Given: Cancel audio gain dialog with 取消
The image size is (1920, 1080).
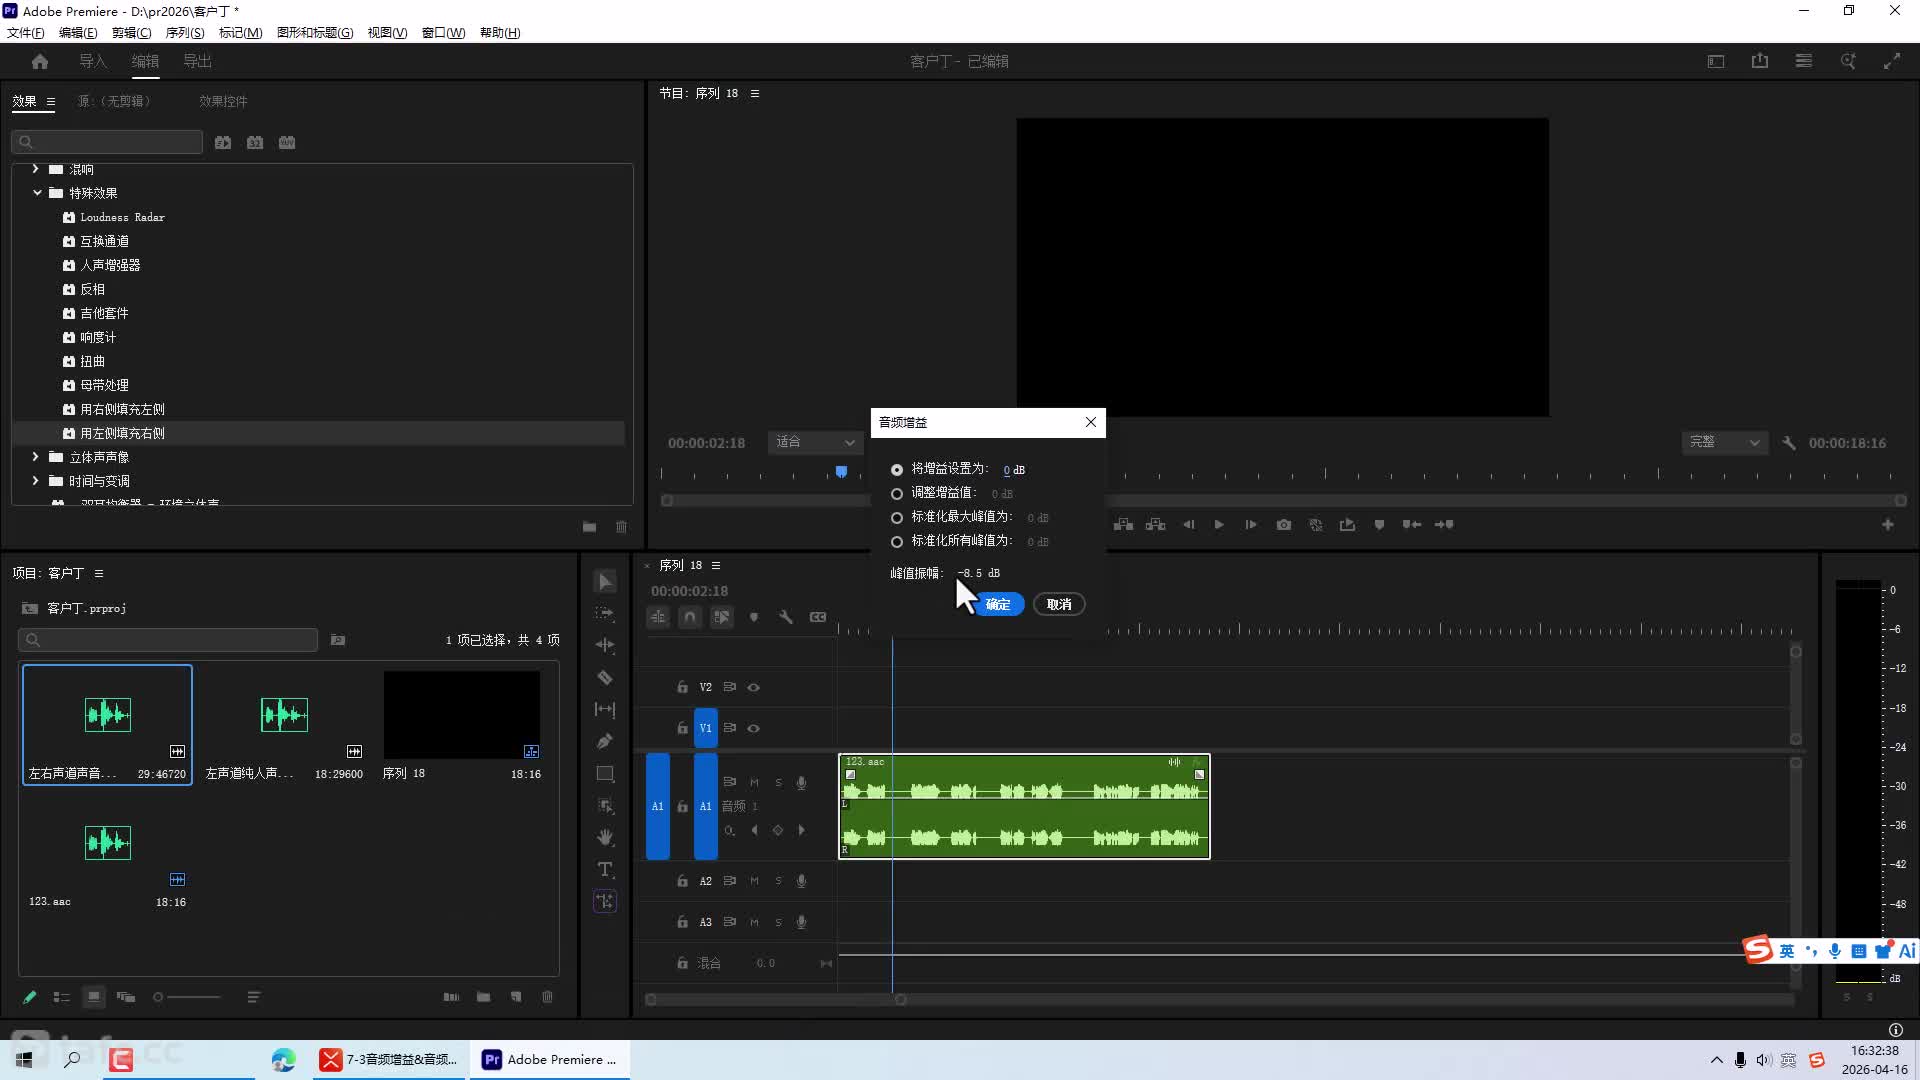Looking at the screenshot, I should pyautogui.click(x=1059, y=604).
